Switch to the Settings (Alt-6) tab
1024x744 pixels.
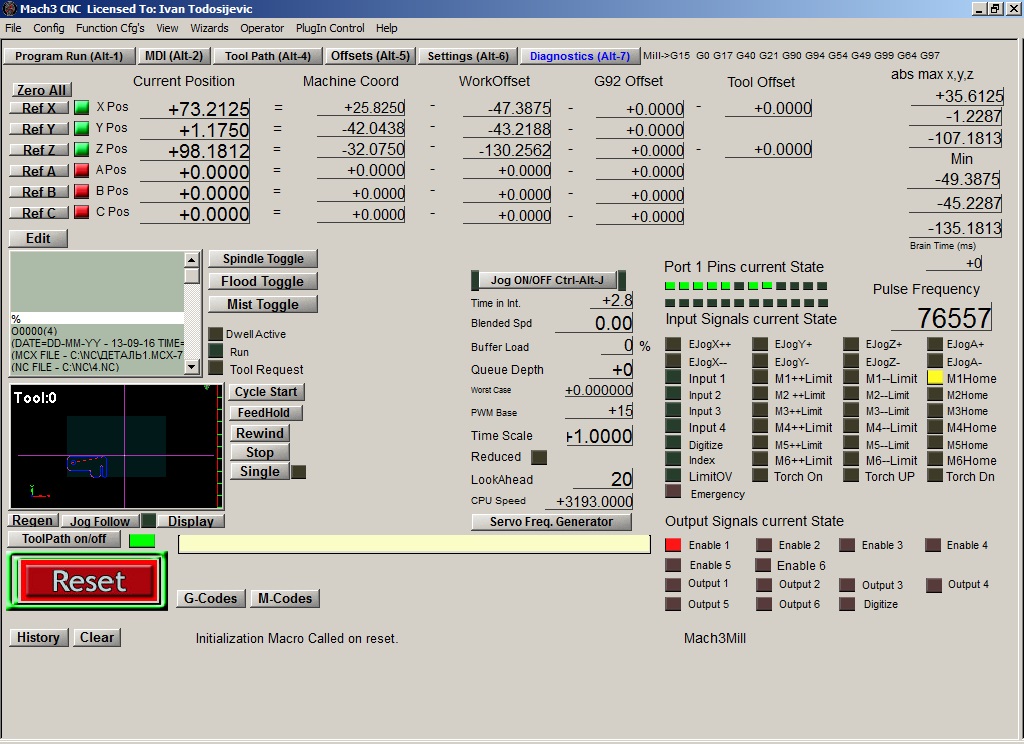point(468,56)
